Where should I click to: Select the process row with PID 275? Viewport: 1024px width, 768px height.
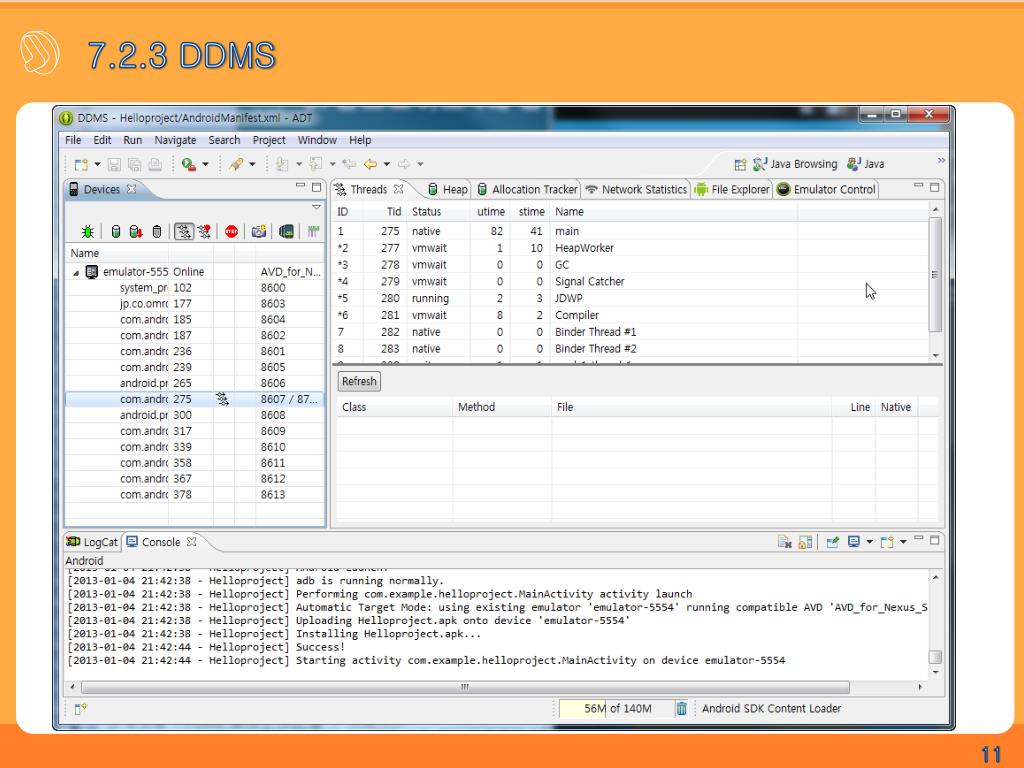pyautogui.click(x=195, y=399)
